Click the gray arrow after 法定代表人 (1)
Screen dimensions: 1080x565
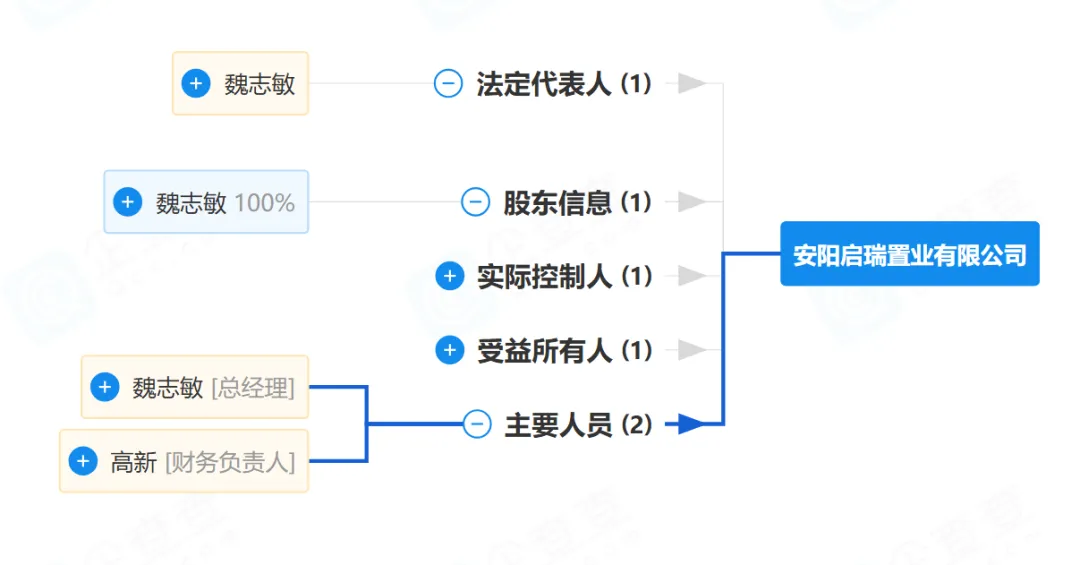pos(691,84)
